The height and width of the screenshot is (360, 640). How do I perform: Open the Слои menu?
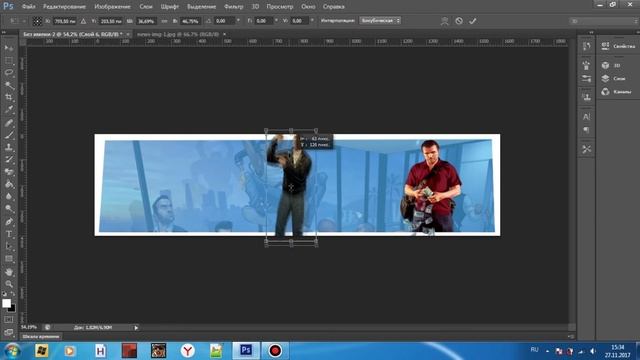pyautogui.click(x=146, y=7)
